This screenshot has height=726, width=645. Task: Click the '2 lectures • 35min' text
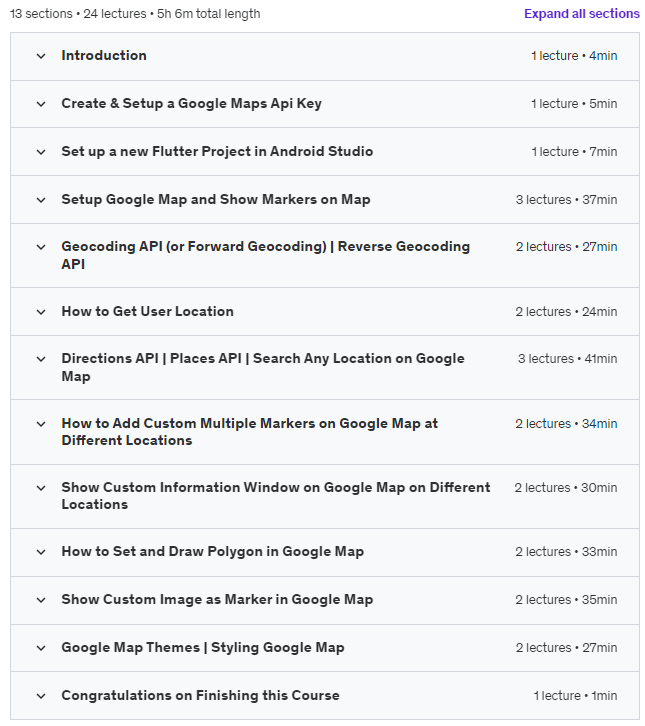click(x=567, y=600)
